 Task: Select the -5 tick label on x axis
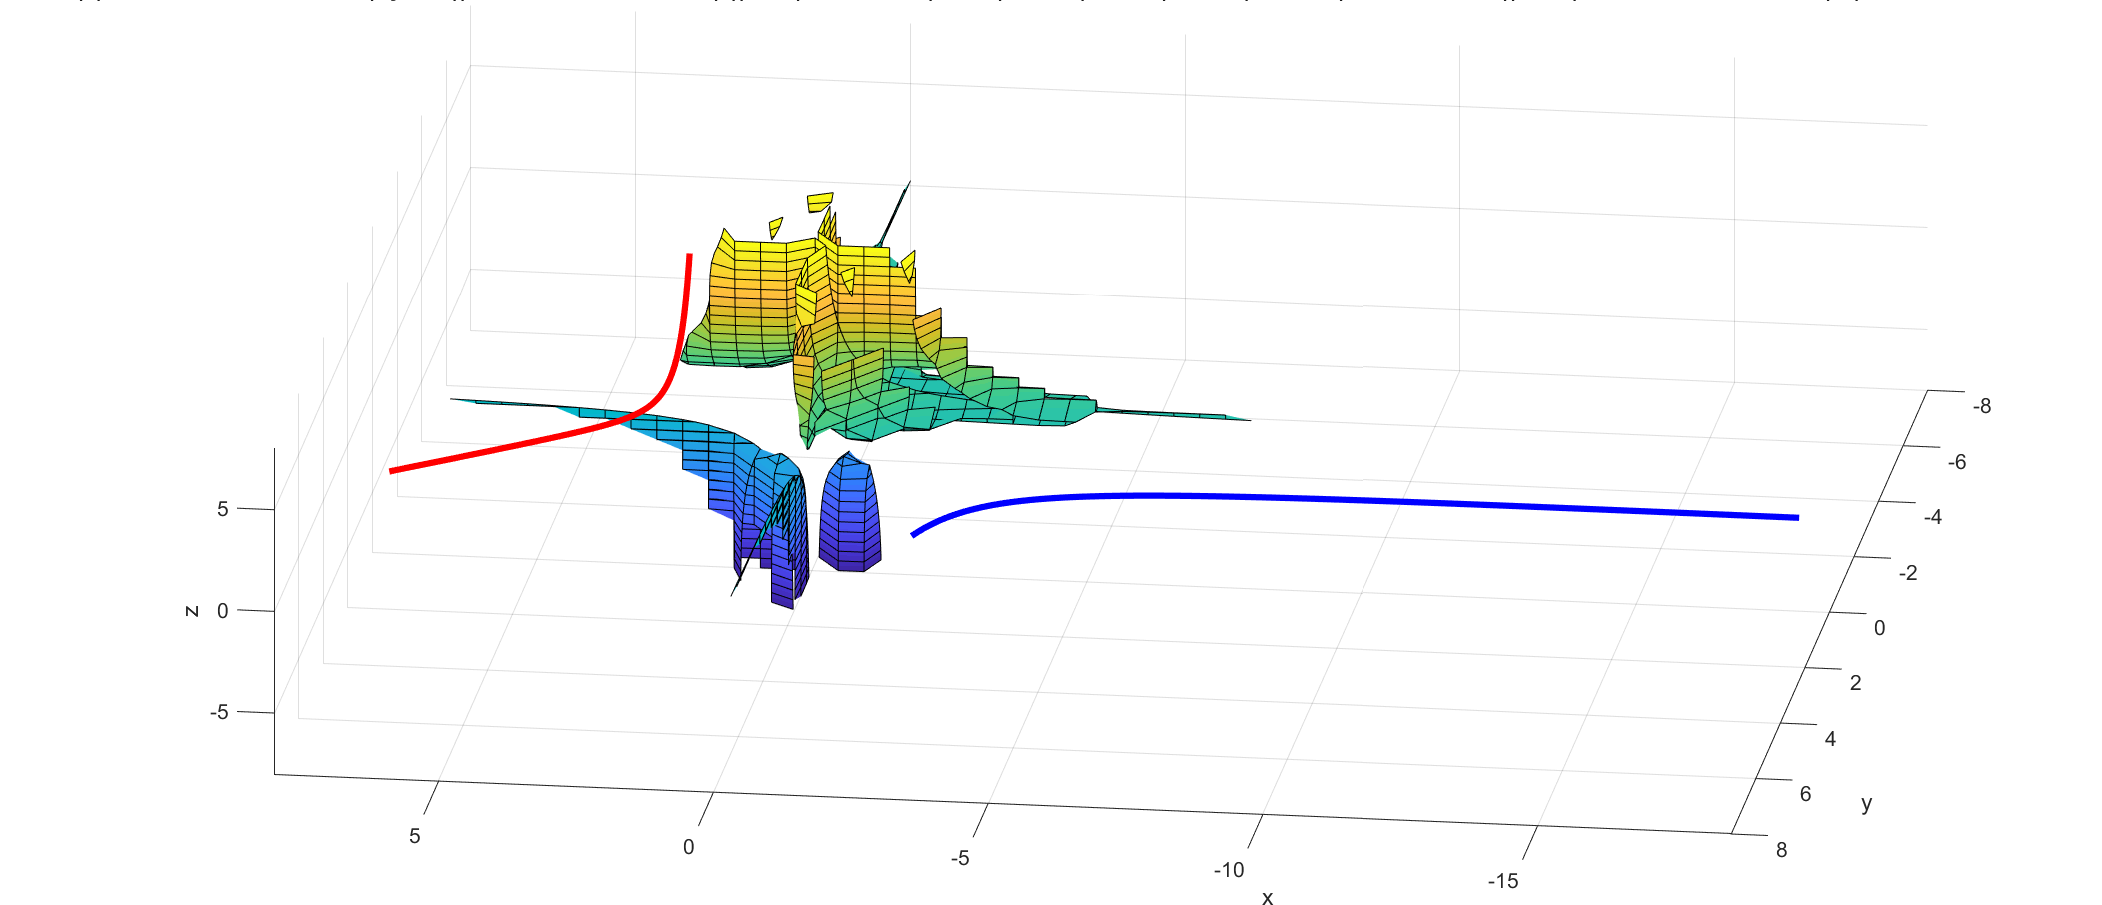click(959, 858)
